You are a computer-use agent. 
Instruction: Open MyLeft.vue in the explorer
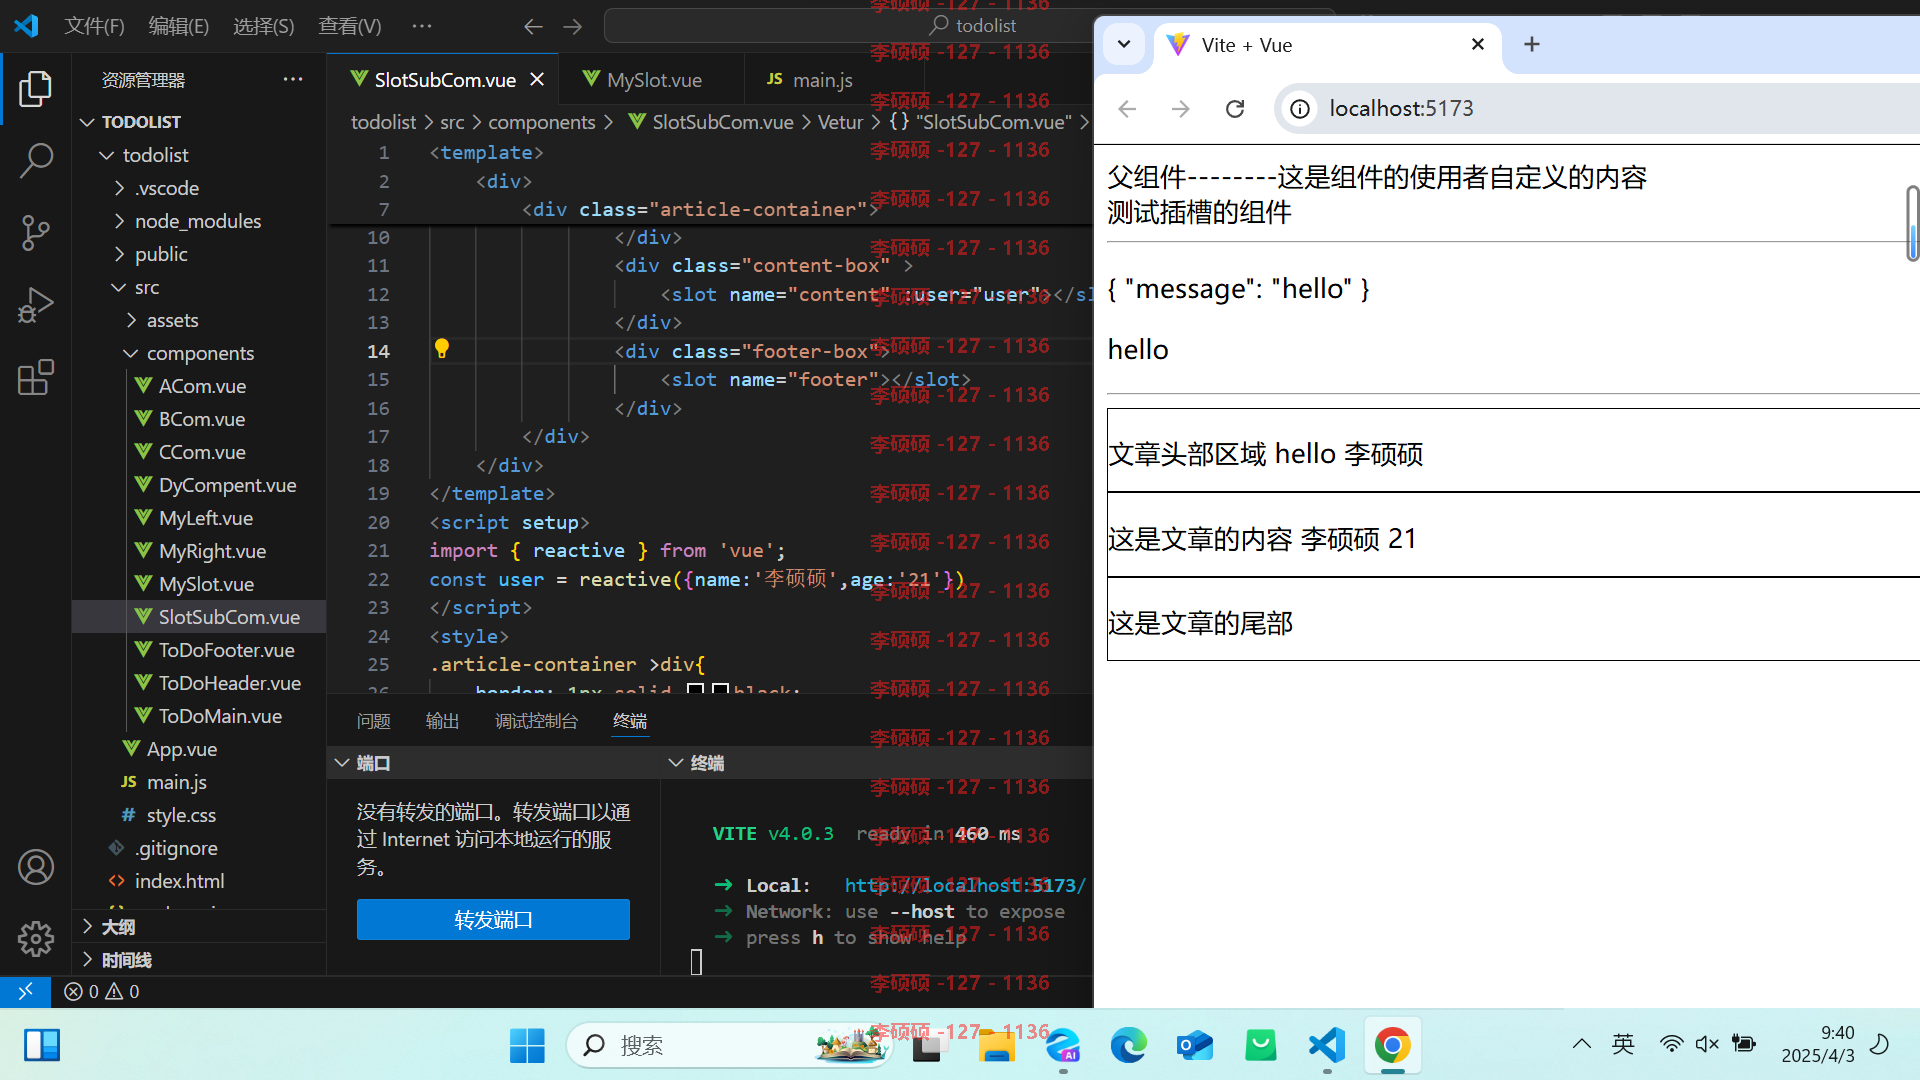[206, 518]
